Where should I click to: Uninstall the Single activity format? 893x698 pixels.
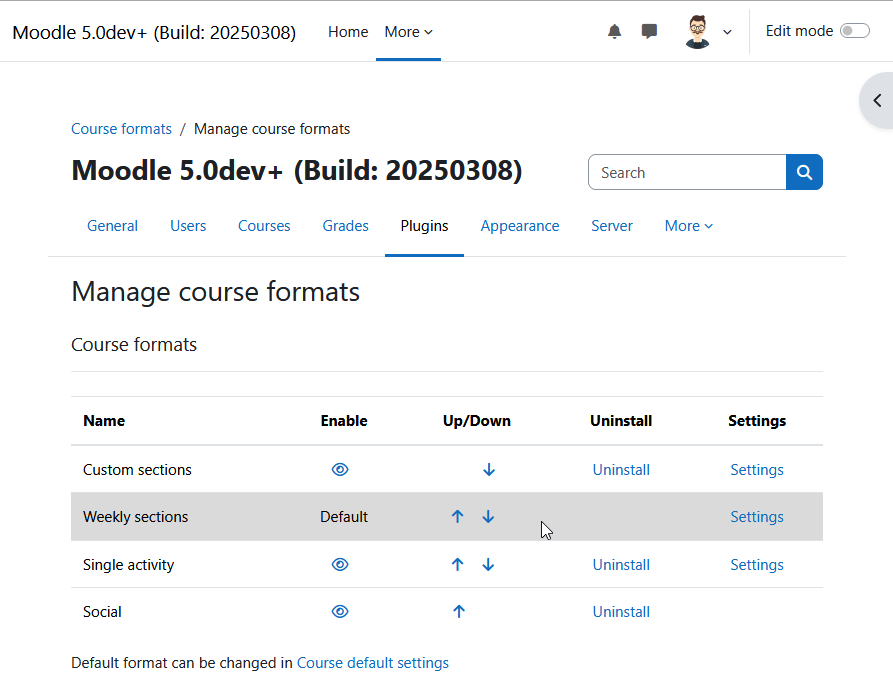[x=621, y=565]
